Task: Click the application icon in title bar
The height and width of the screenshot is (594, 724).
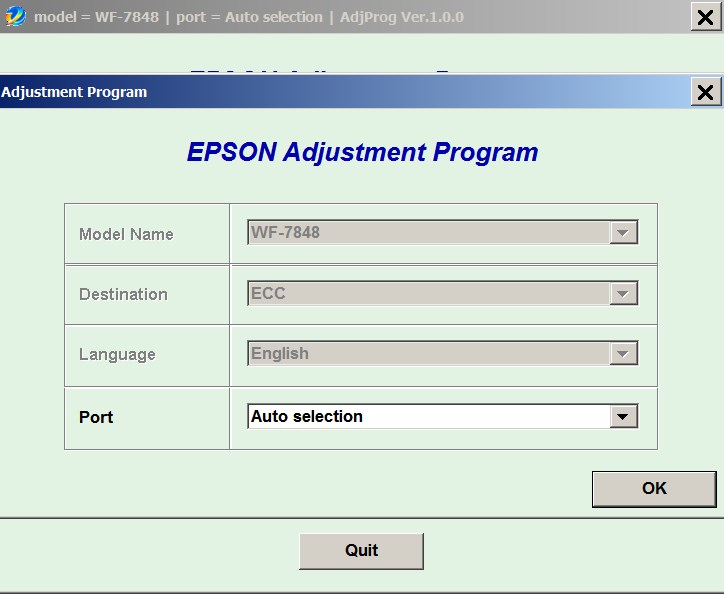Action: coord(15,17)
